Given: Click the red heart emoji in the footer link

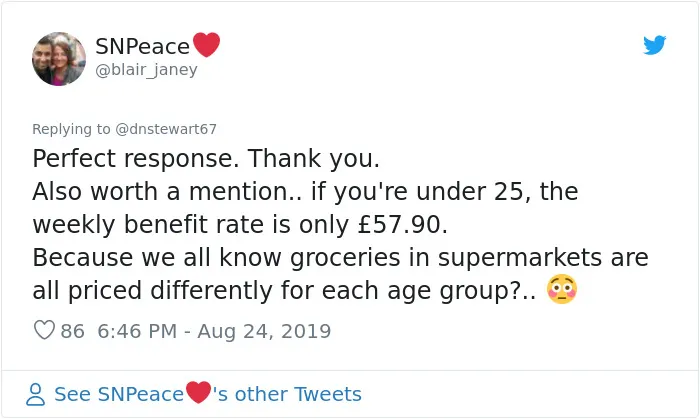Looking at the screenshot, I should [x=198, y=393].
